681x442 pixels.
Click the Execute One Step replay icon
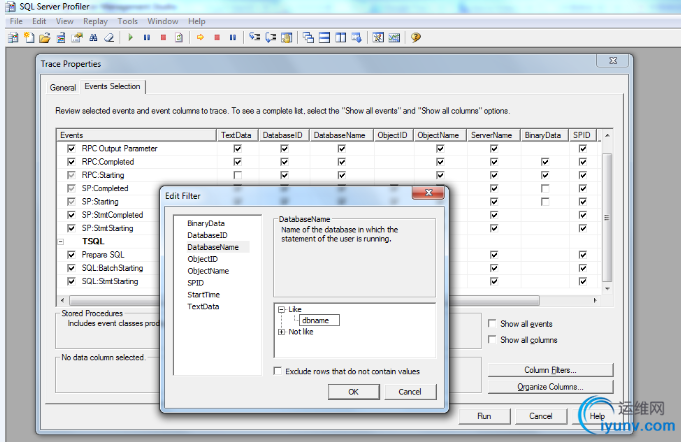pyautogui.click(x=255, y=38)
